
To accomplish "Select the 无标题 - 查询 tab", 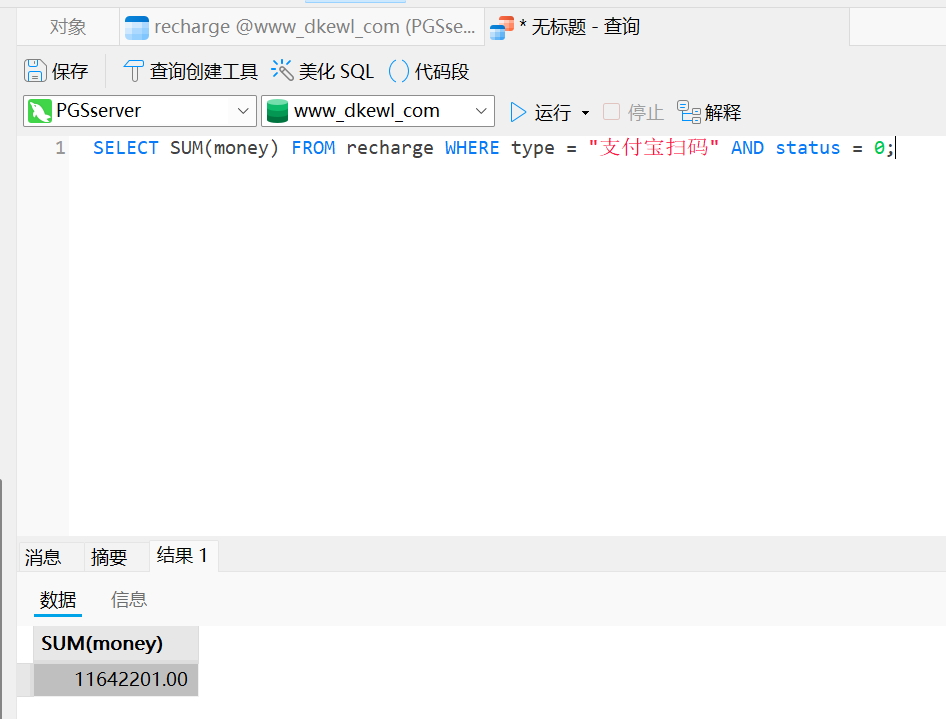I will click(667, 27).
